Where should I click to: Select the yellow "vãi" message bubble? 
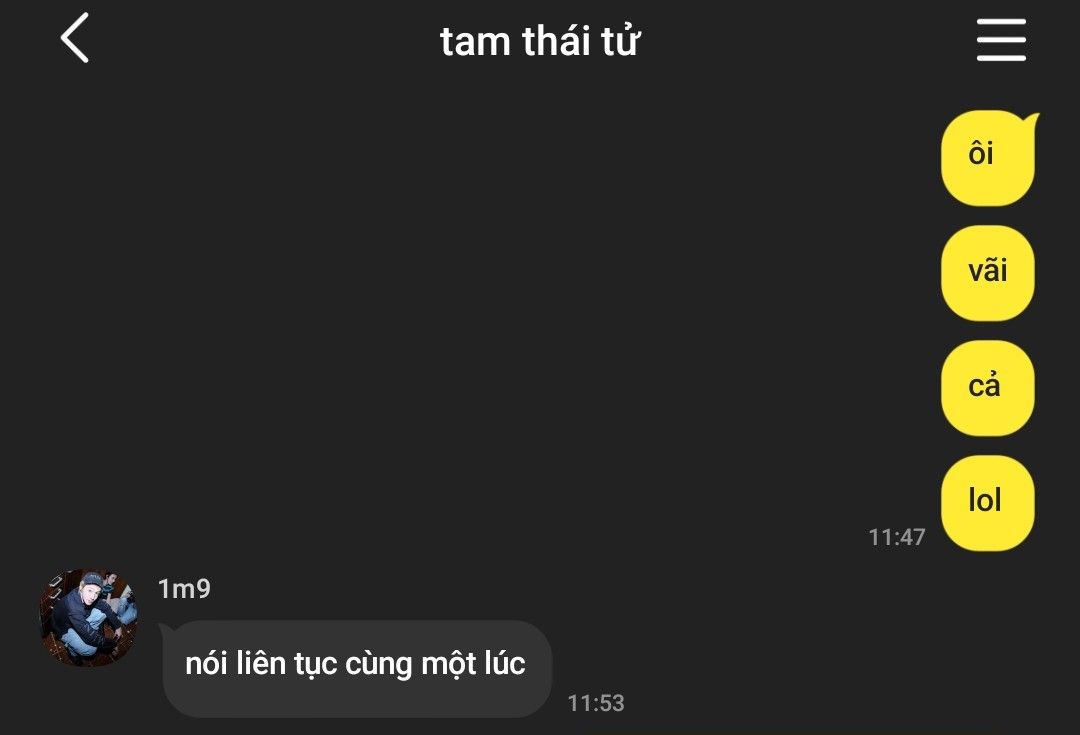[988, 273]
